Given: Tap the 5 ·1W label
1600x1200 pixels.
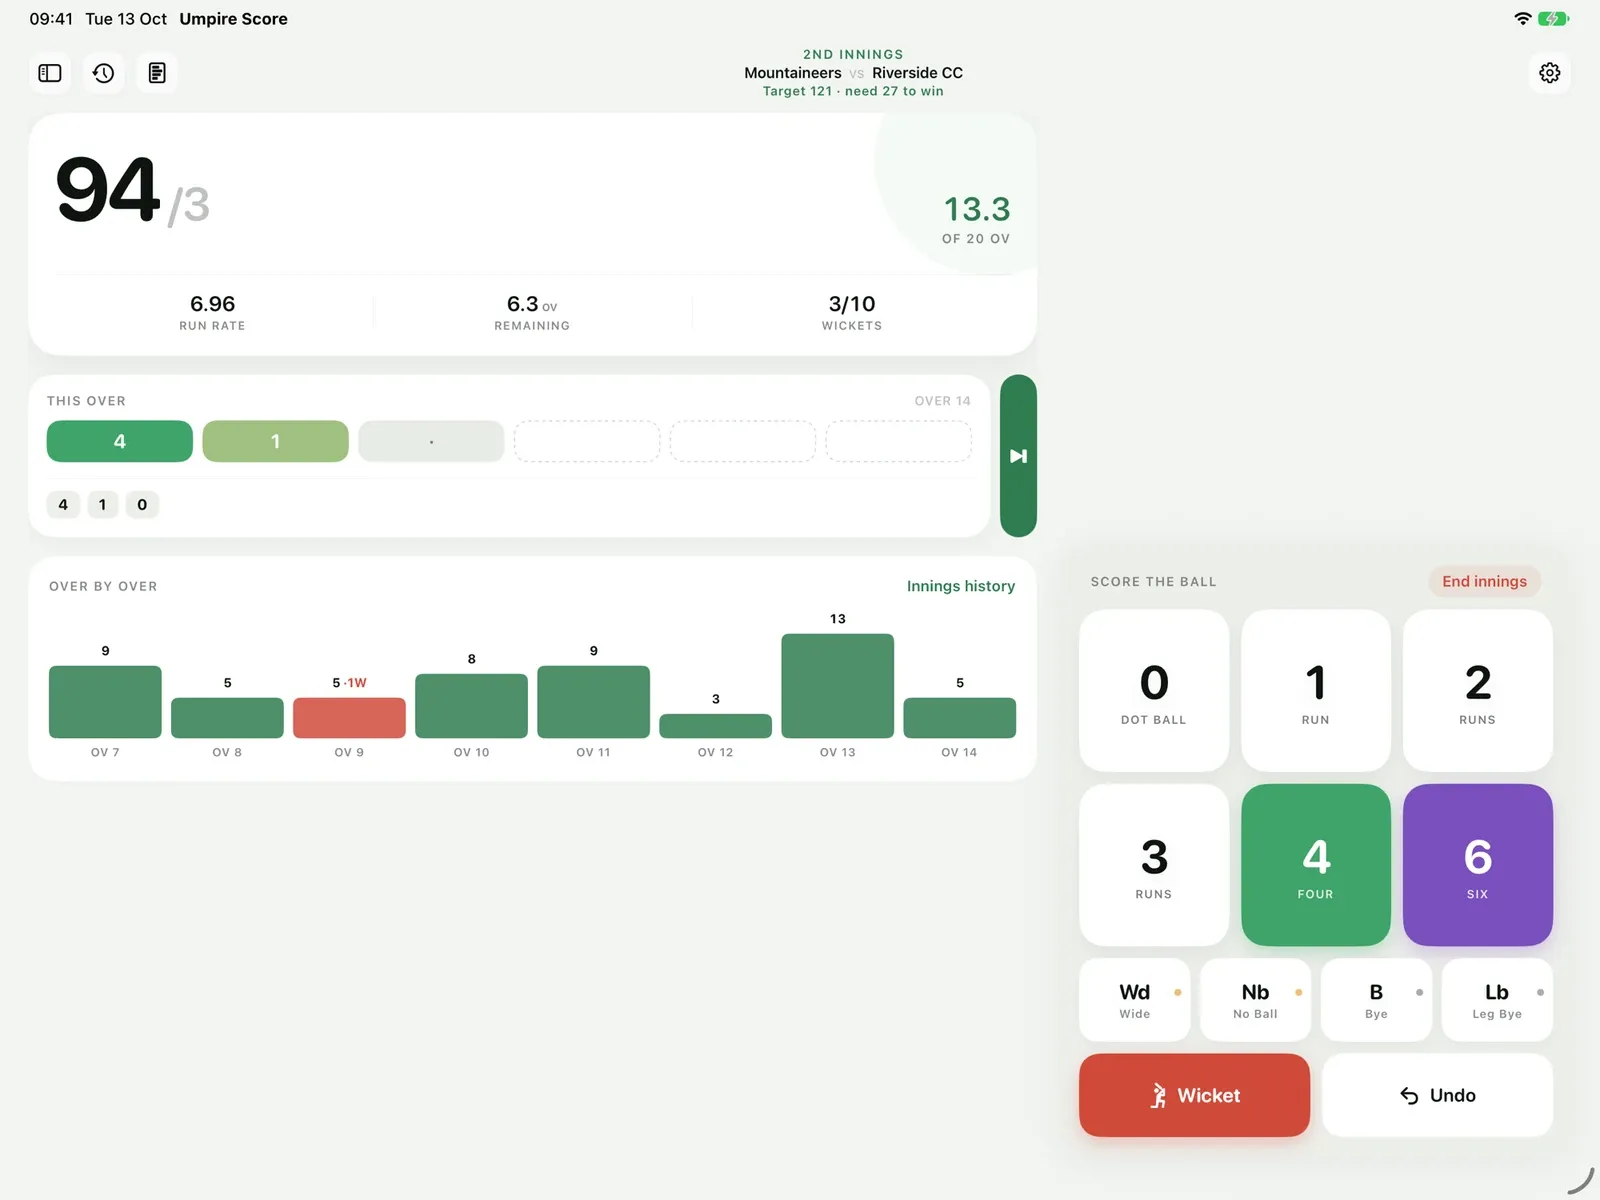Looking at the screenshot, I should tap(349, 683).
